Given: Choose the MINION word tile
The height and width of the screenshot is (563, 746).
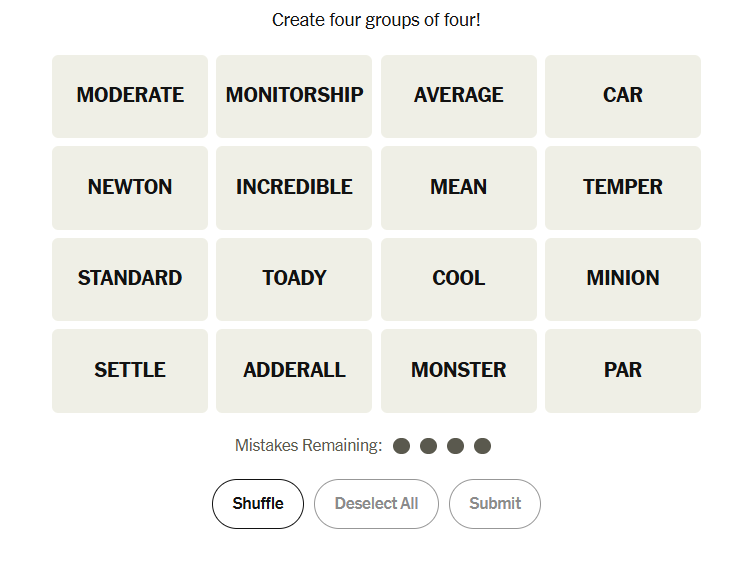Looking at the screenshot, I should 623,279.
